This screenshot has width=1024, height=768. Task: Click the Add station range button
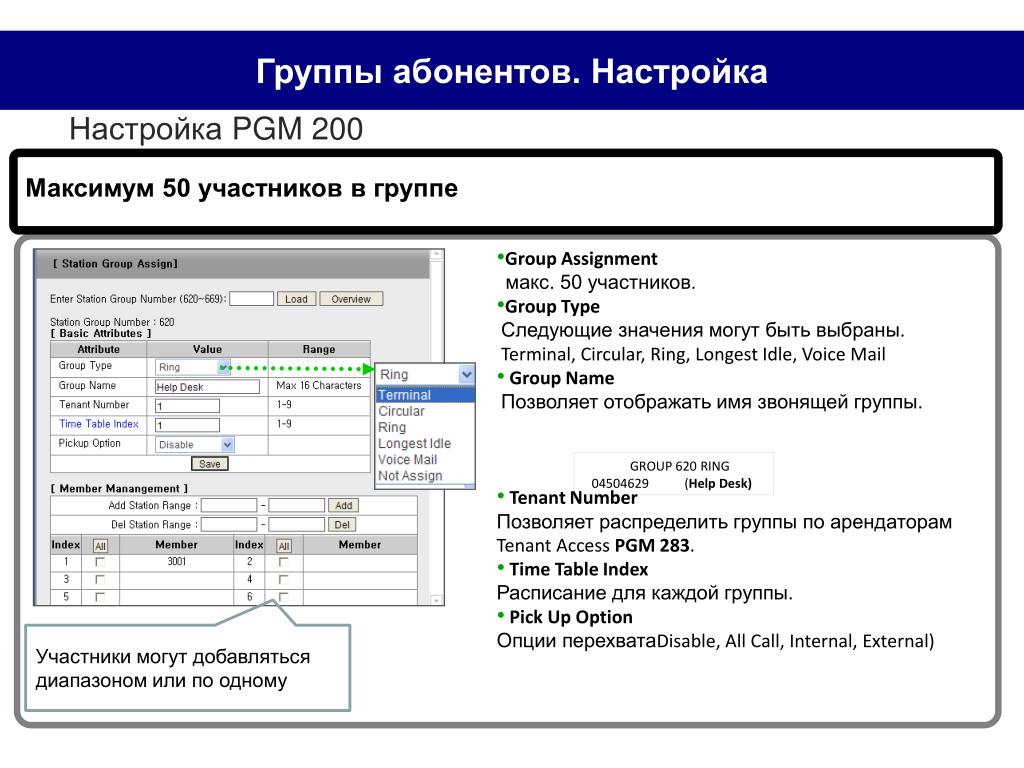[x=344, y=505]
